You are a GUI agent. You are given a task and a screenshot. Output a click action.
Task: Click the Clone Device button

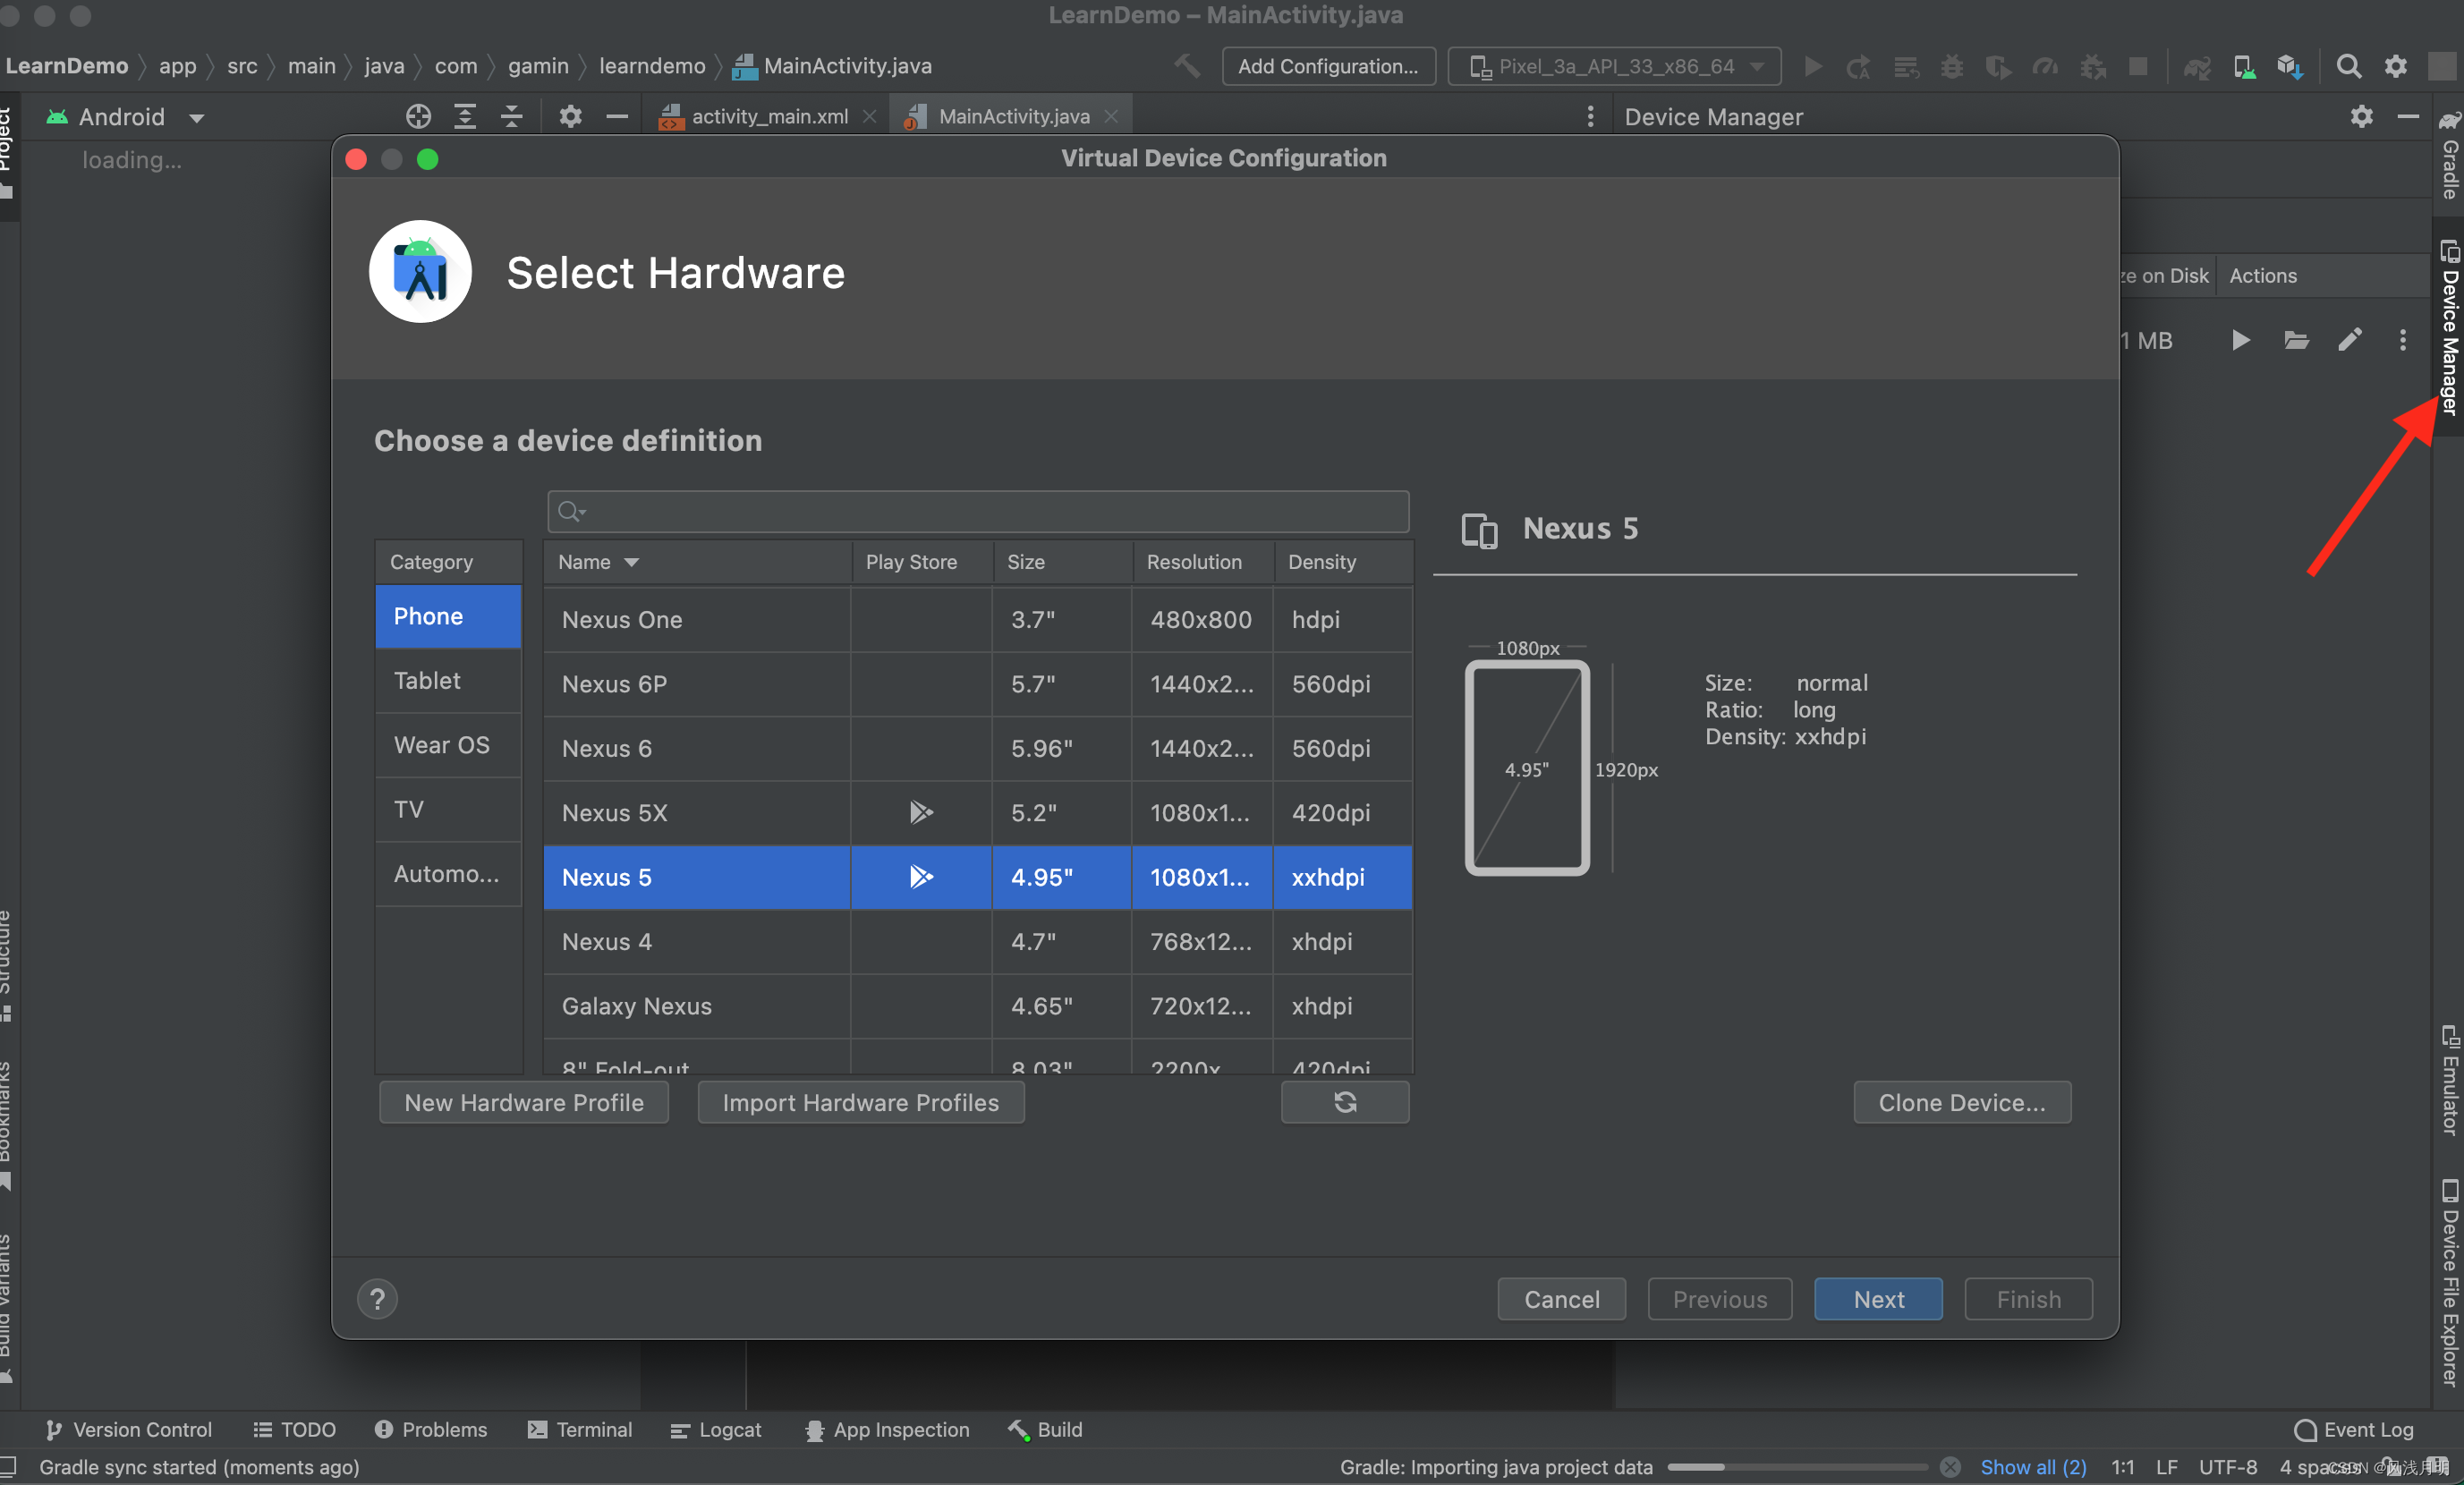(1962, 1102)
